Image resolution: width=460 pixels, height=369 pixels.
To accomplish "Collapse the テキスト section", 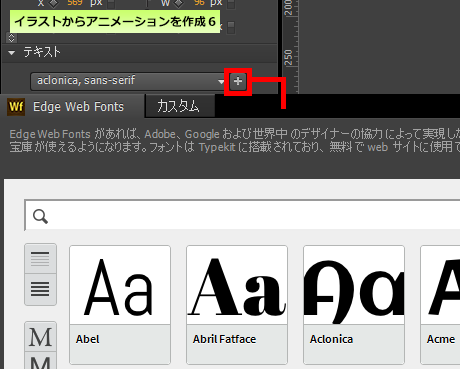I will pyautogui.click(x=12, y=53).
